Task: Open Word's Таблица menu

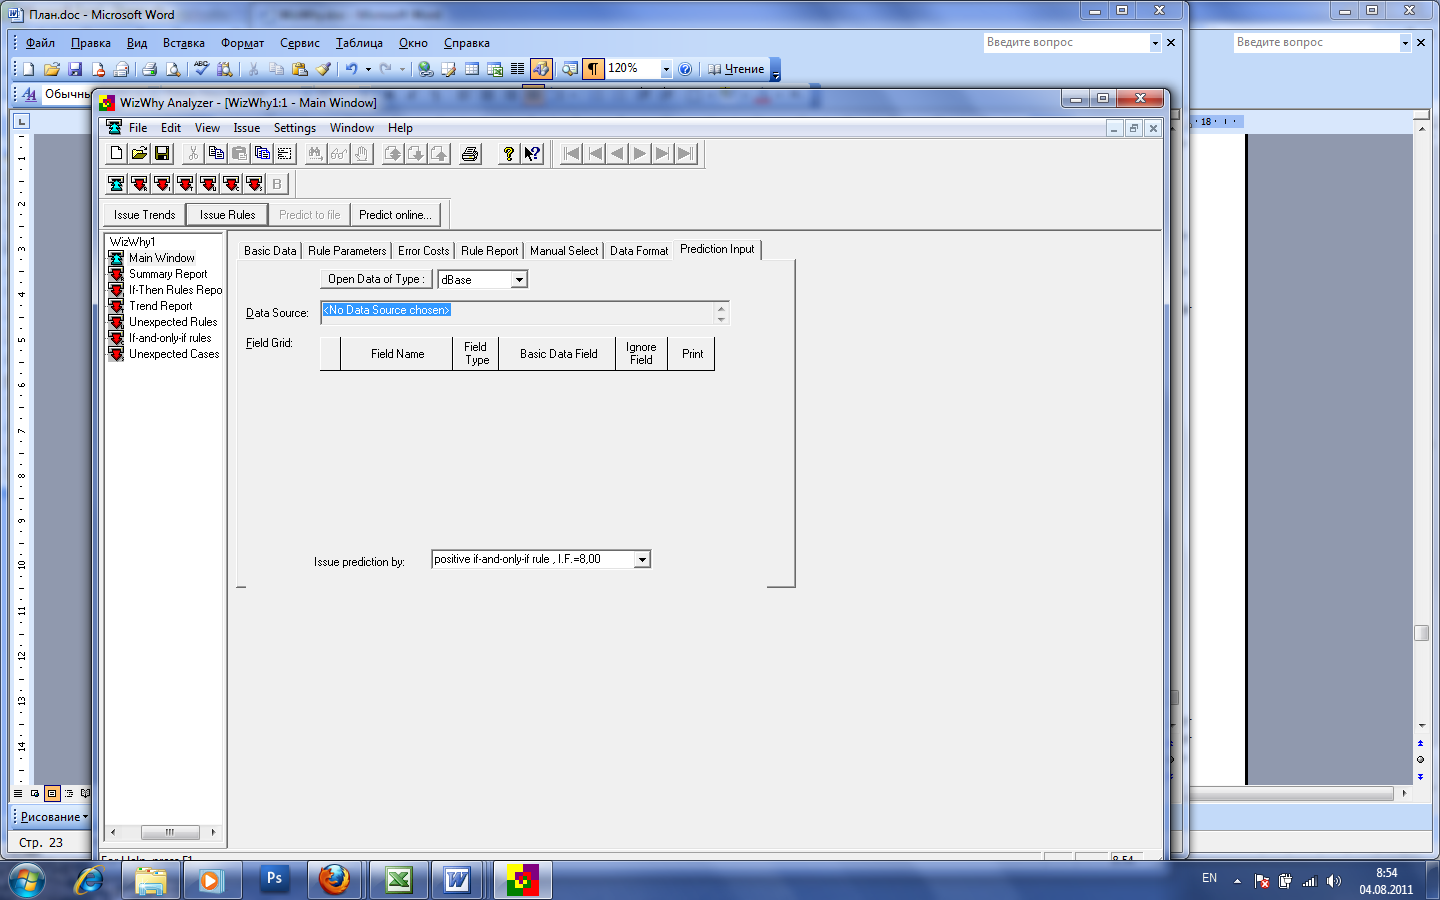Action: click(x=359, y=43)
